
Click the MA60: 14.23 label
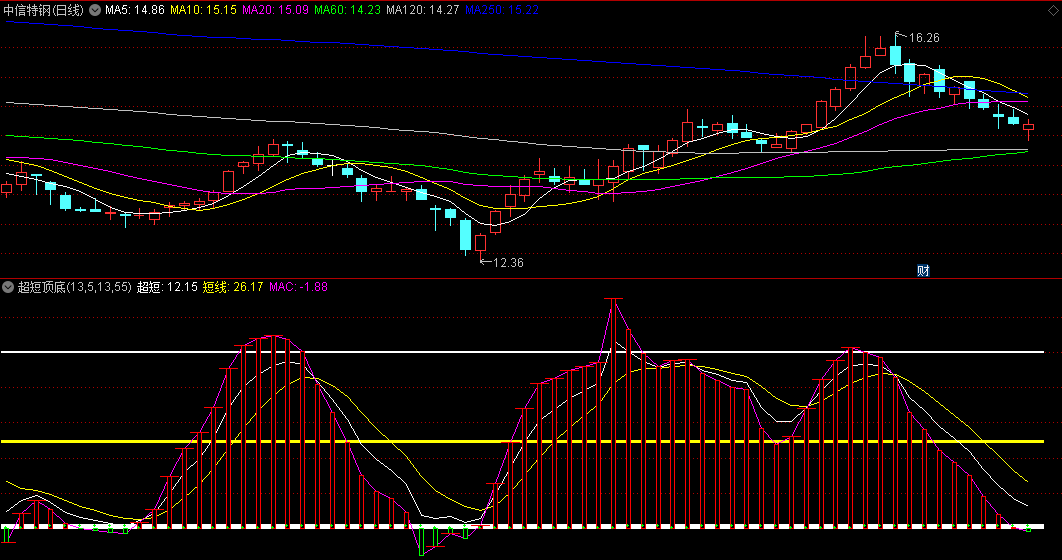pos(347,10)
